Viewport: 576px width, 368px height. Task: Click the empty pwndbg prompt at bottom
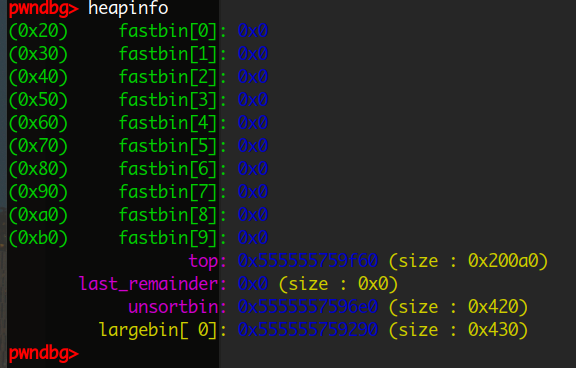[44, 354]
